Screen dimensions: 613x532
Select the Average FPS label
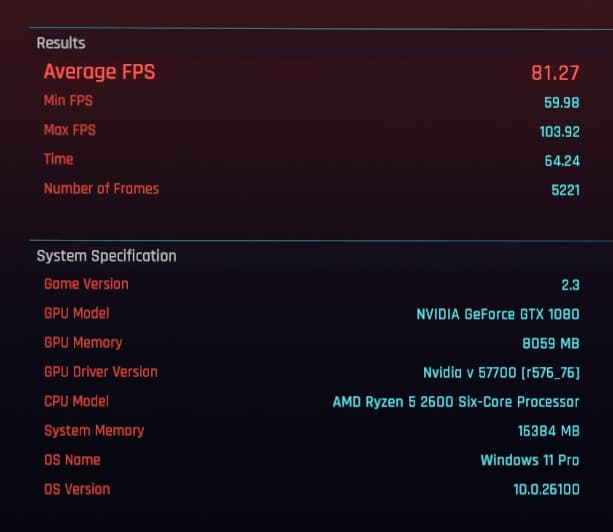coord(100,72)
